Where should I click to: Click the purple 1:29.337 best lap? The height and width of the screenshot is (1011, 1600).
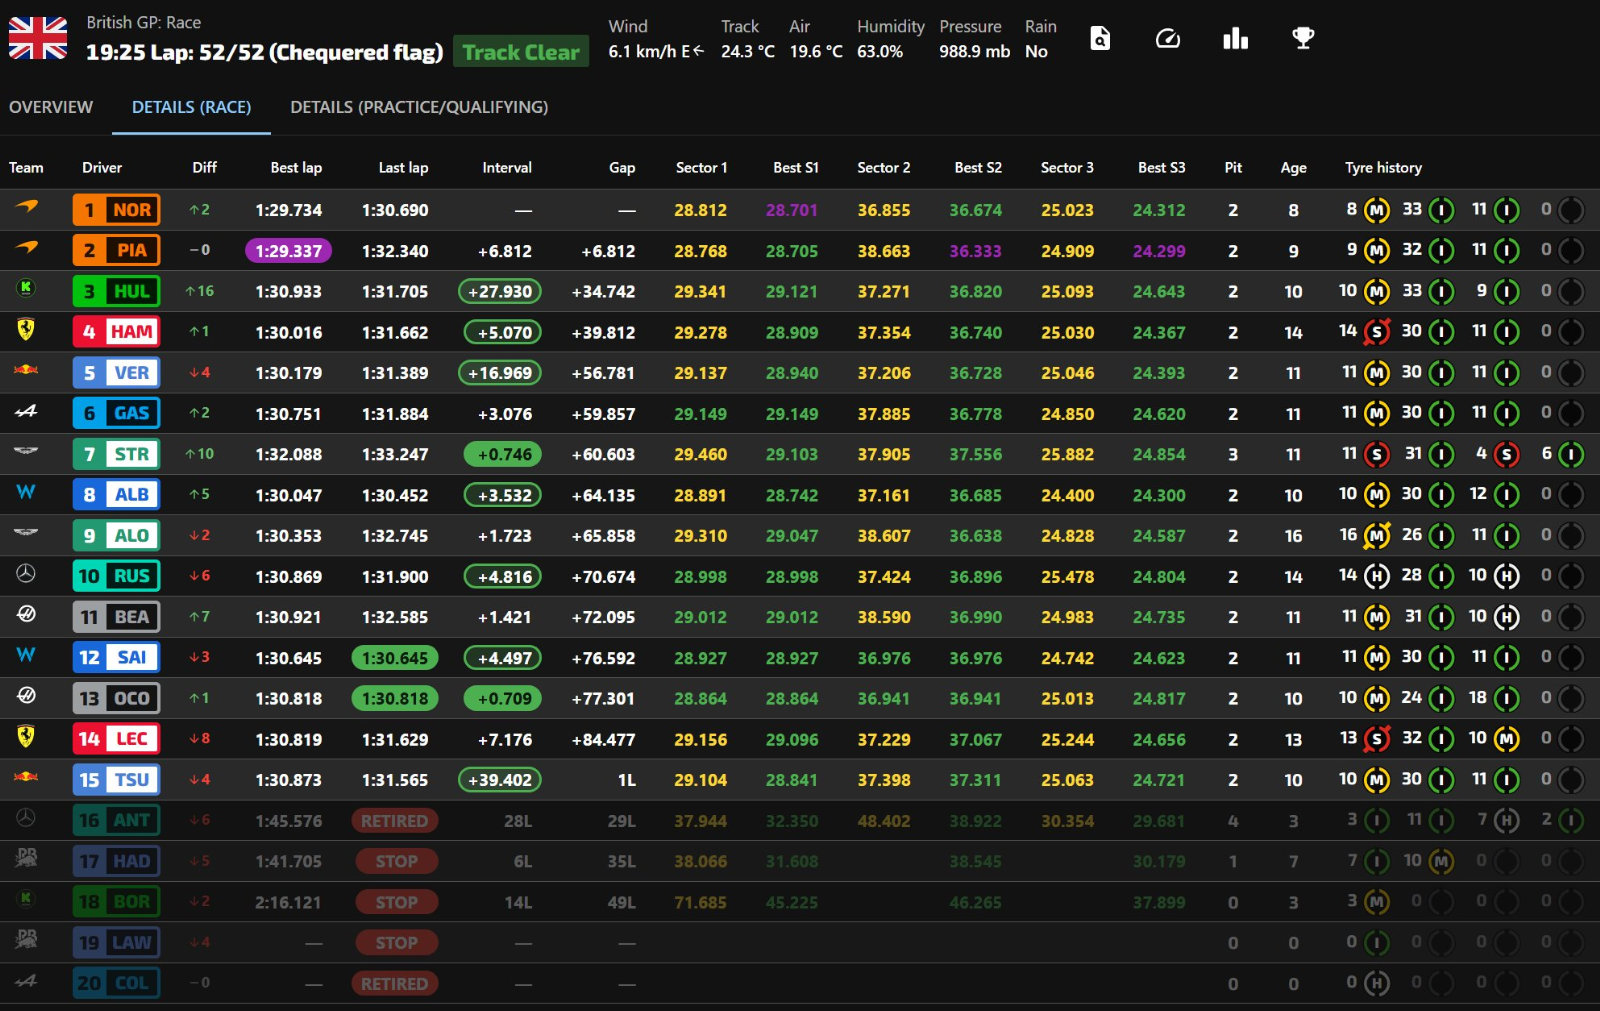point(288,251)
